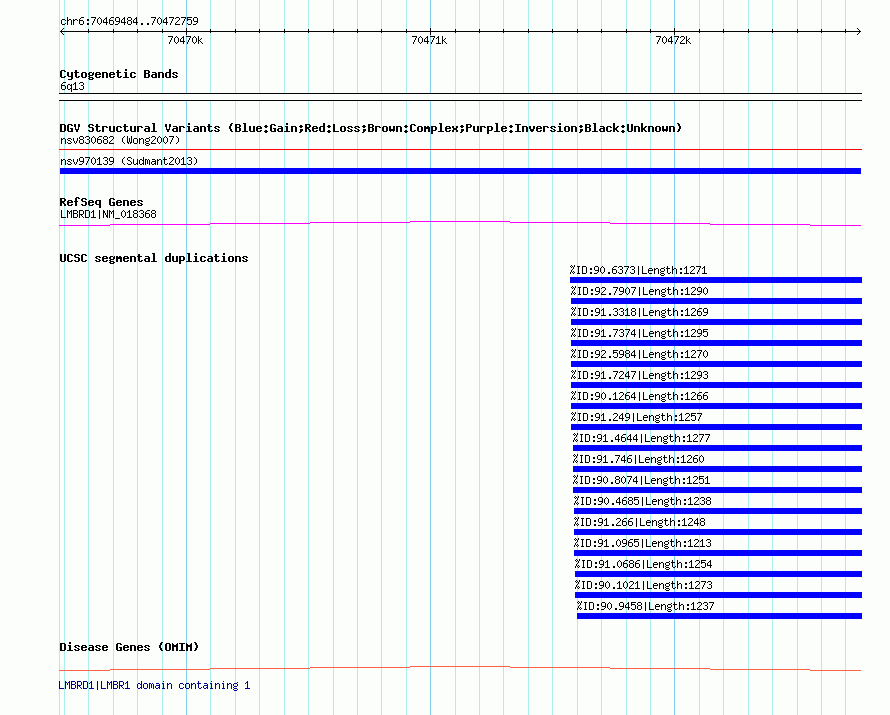Select duplication %ID:91.4644|Length:1277

click(641, 438)
